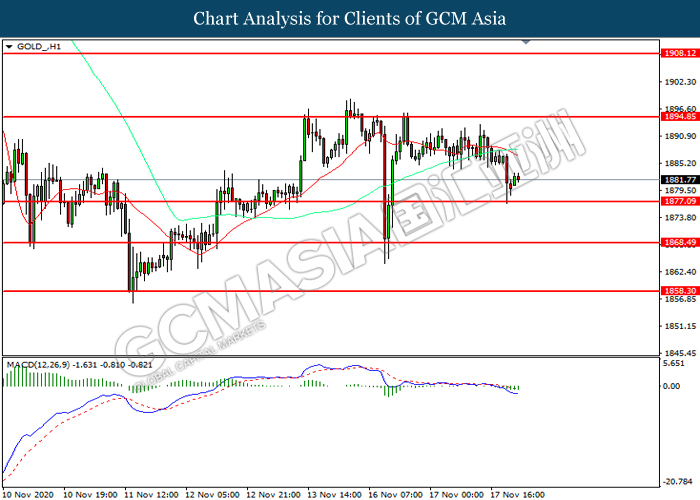
Task: Select the 1868.49 price level label
Action: (680, 242)
